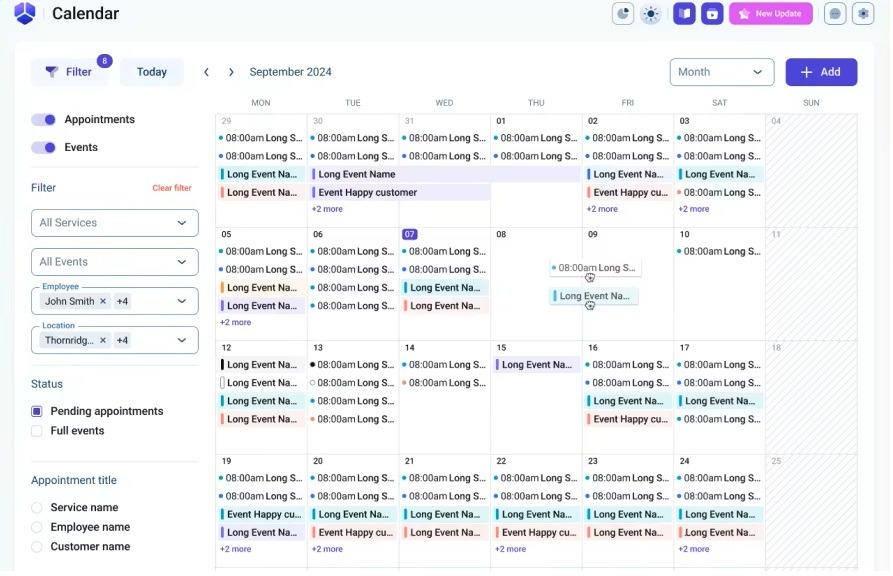Select the Service name radio option
The width and height of the screenshot is (893, 576).
pyautogui.click(x=37, y=508)
